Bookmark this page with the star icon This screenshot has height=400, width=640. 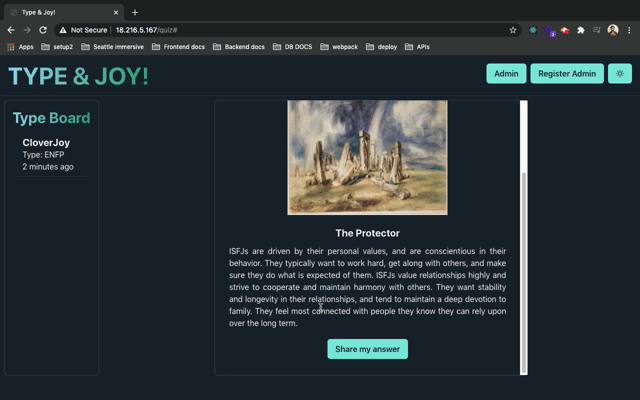coord(513,30)
